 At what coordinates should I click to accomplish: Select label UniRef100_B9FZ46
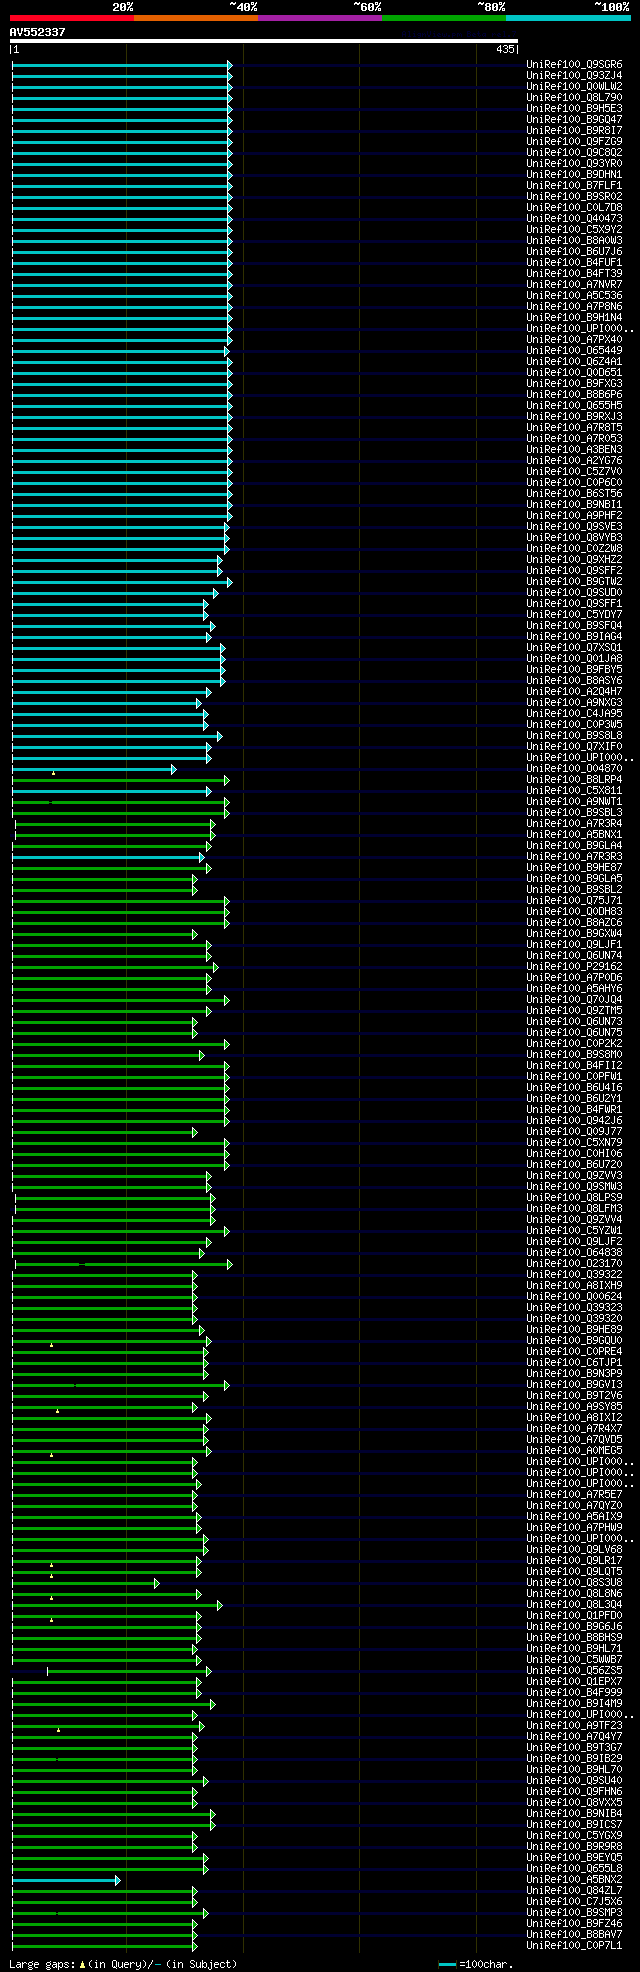(x=574, y=1923)
